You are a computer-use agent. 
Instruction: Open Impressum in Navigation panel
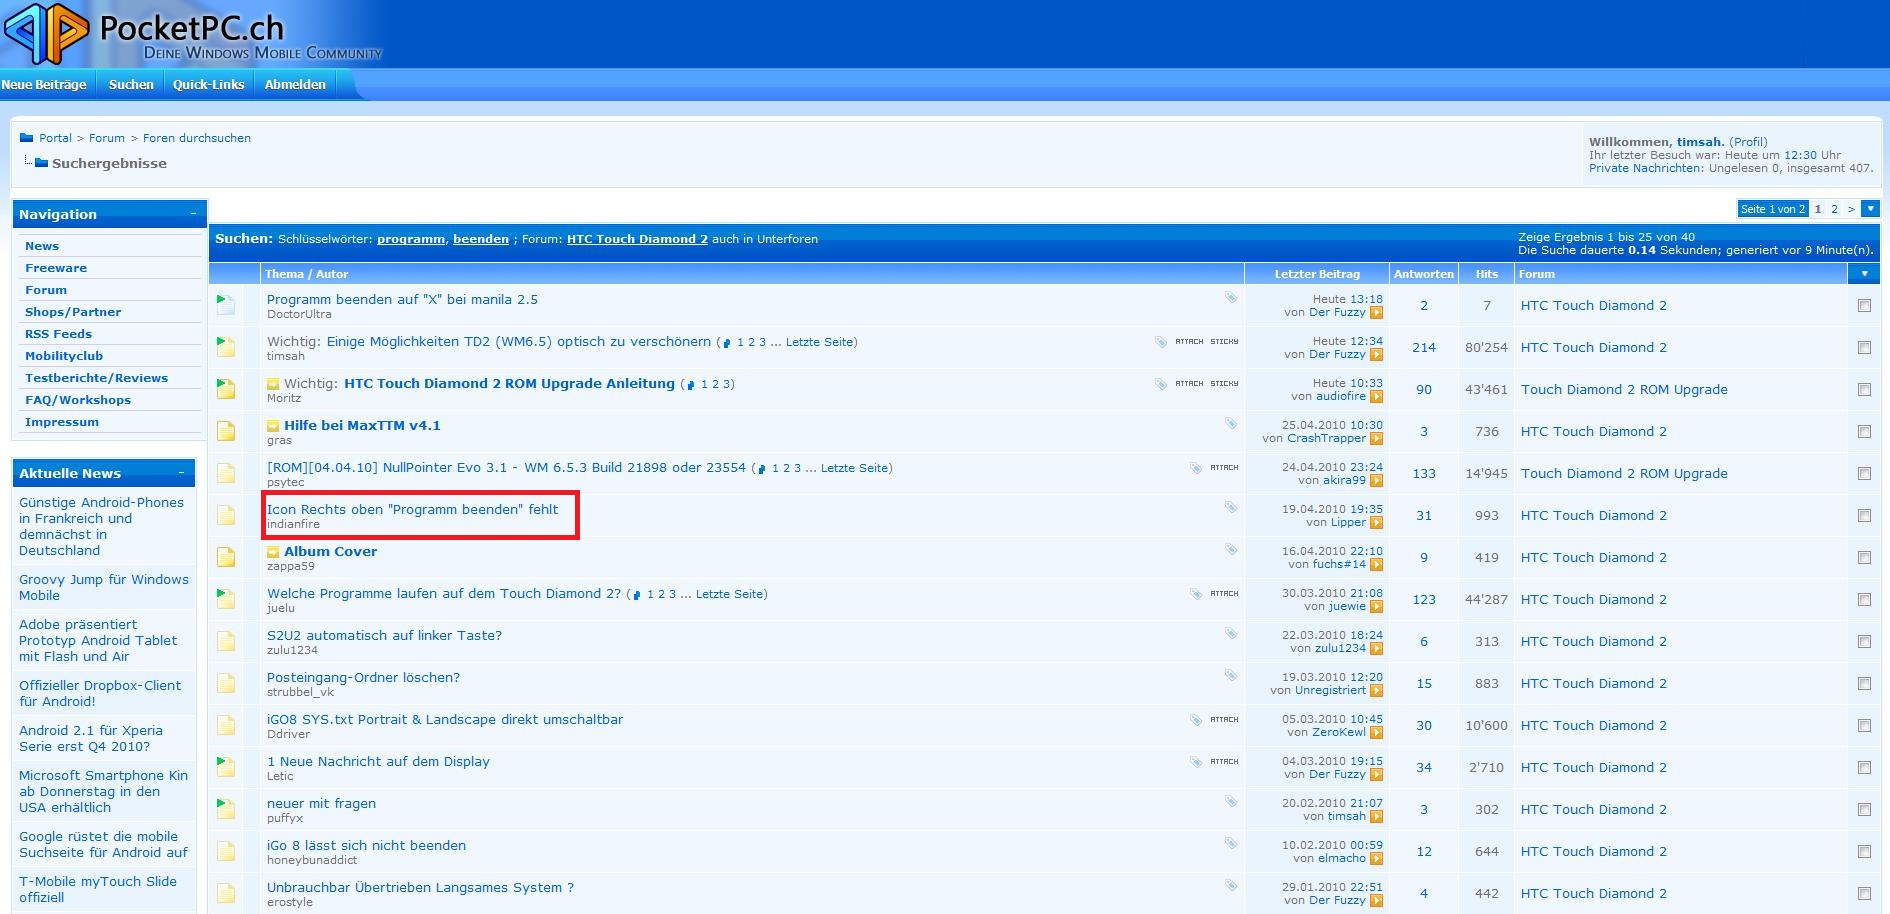click(x=62, y=422)
